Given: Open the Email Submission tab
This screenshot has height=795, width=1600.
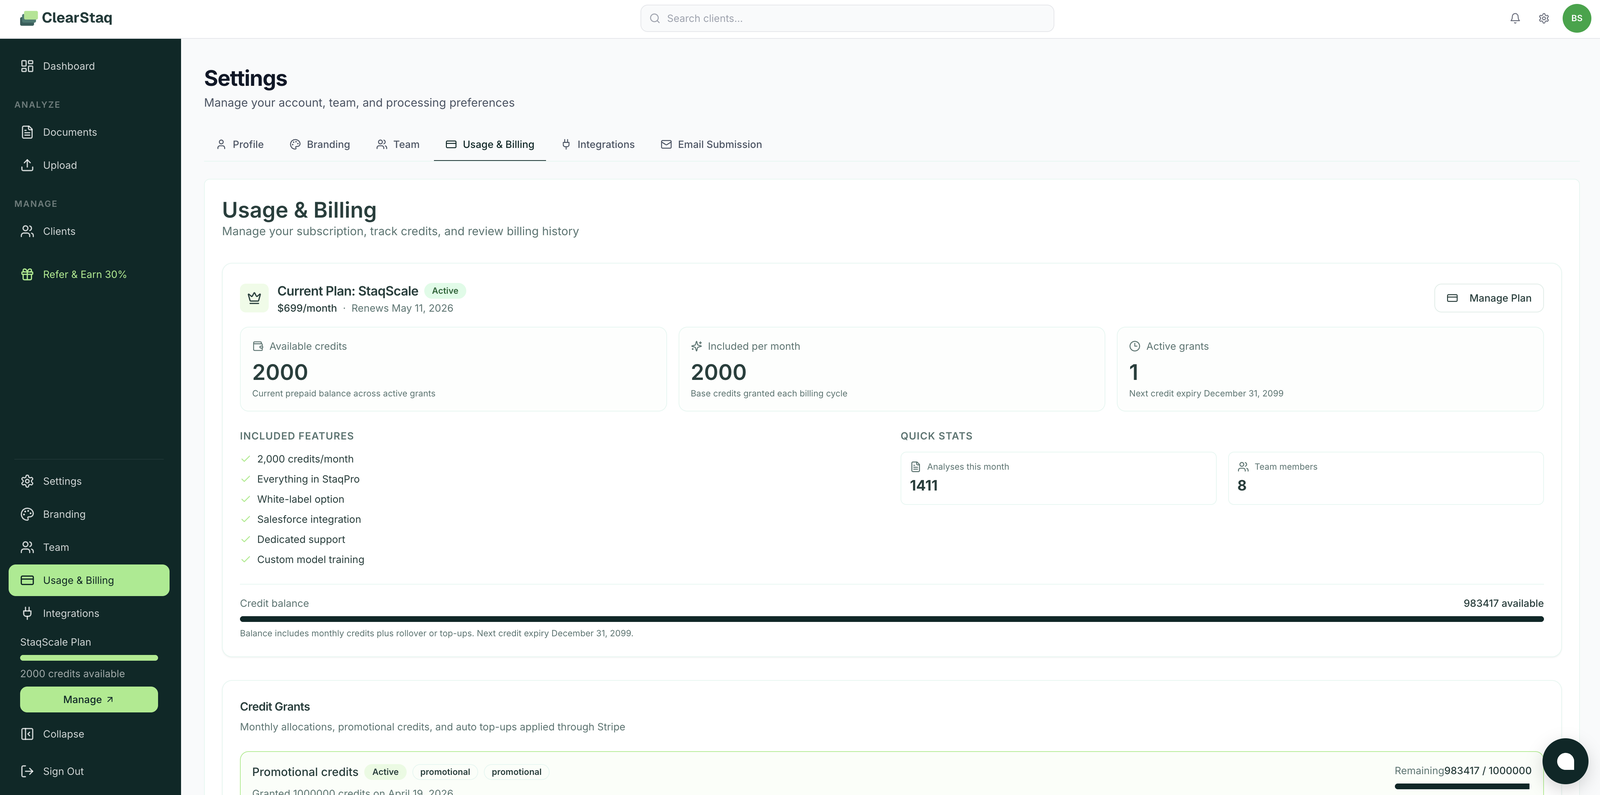Looking at the screenshot, I should coord(711,145).
